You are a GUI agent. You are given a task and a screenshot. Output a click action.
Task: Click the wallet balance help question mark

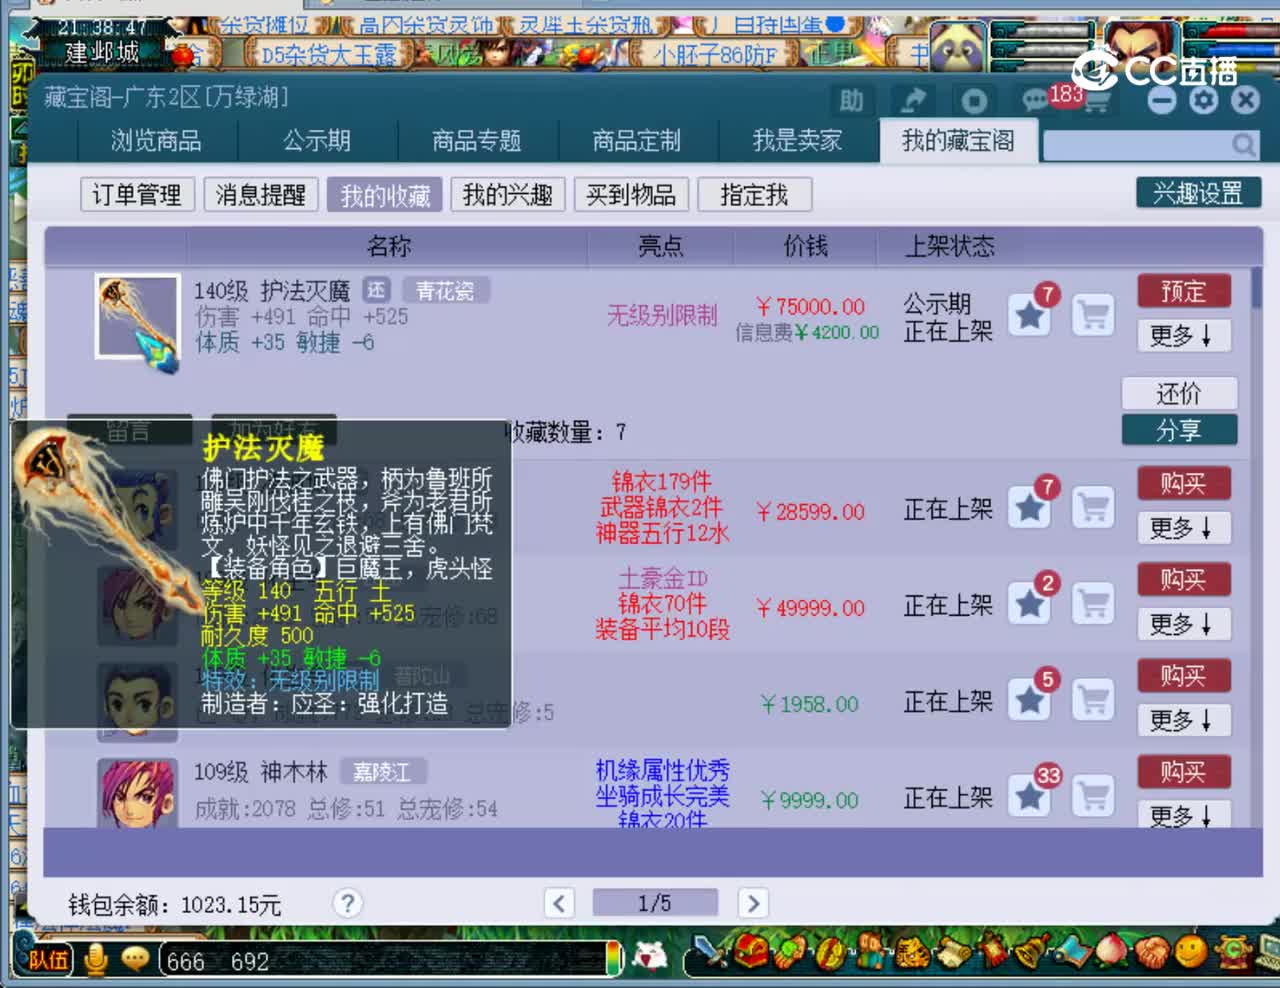tap(347, 903)
